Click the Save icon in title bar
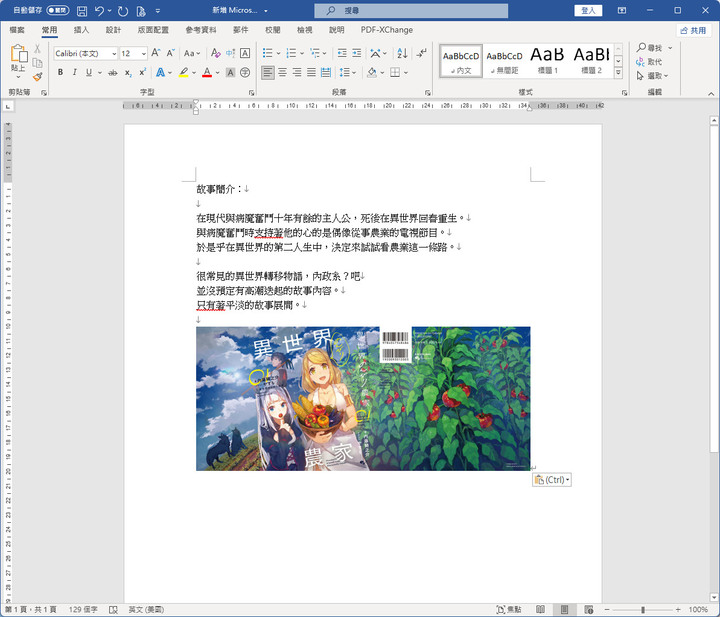The width and height of the screenshot is (720, 617). (82, 11)
